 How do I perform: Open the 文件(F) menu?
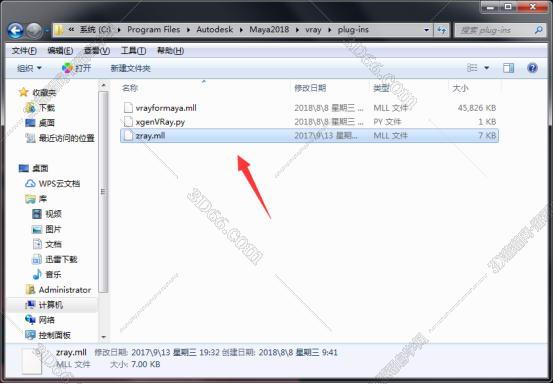(x=24, y=51)
